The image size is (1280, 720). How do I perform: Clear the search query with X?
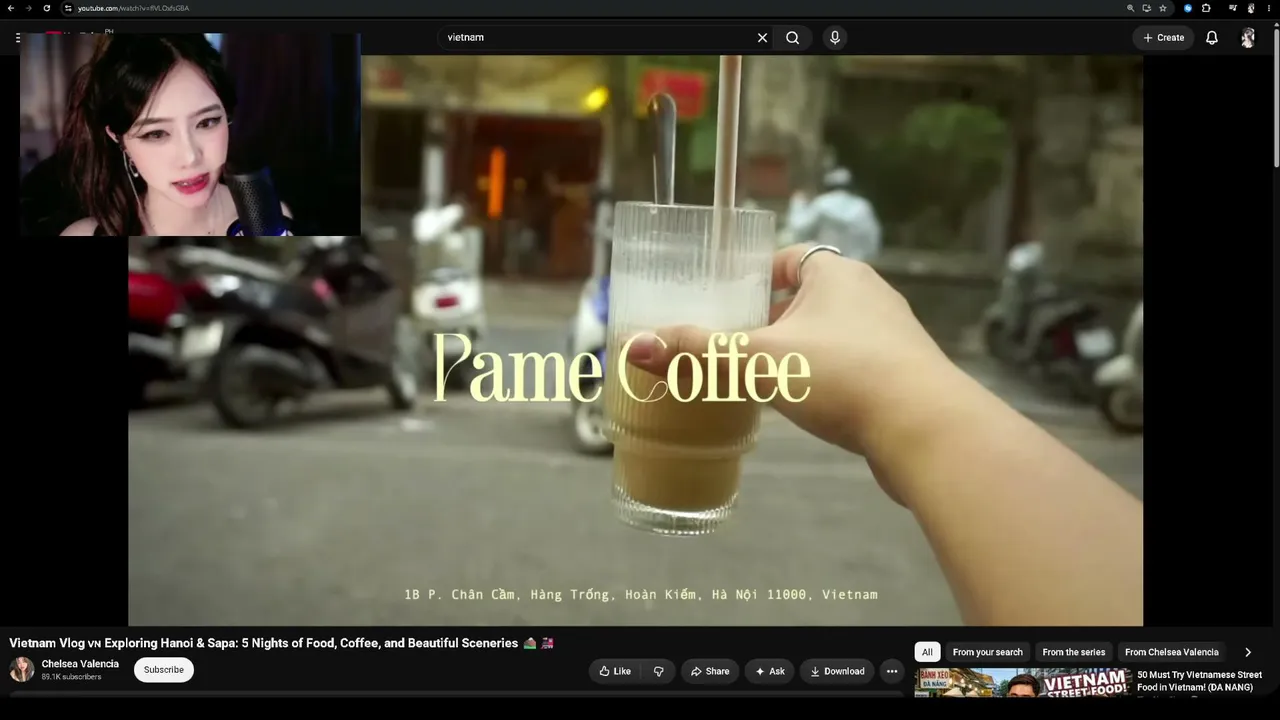point(762,37)
